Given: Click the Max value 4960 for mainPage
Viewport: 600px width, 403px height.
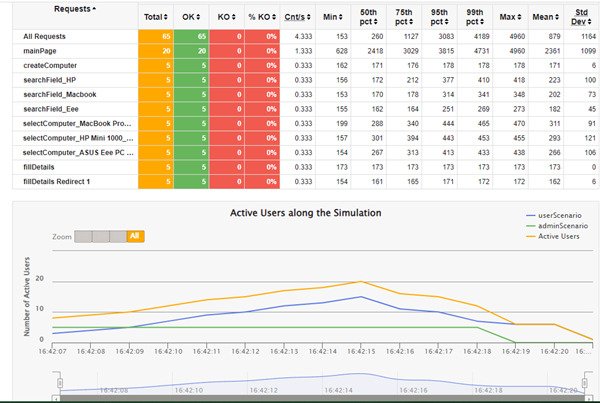Looking at the screenshot, I should pyautogui.click(x=517, y=51).
